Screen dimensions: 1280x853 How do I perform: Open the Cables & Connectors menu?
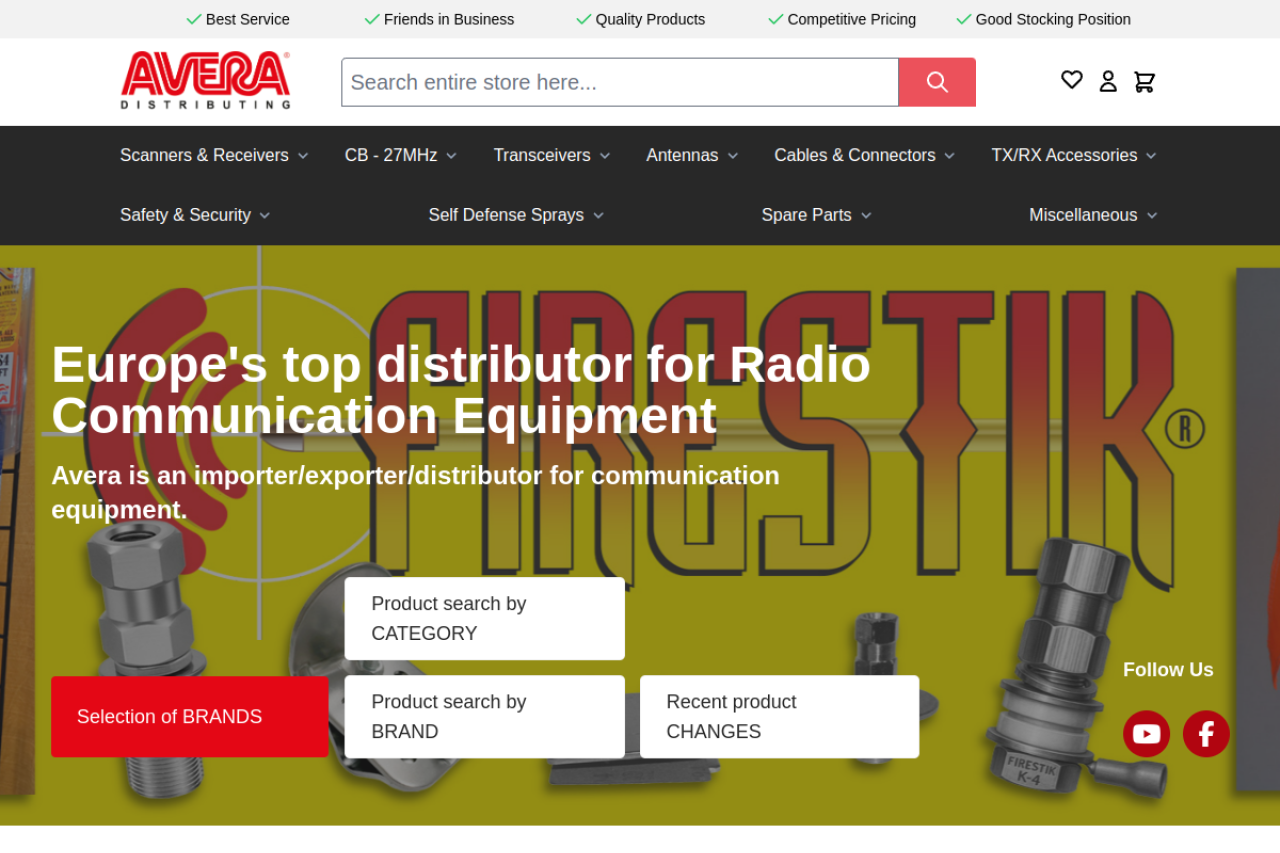coord(864,155)
